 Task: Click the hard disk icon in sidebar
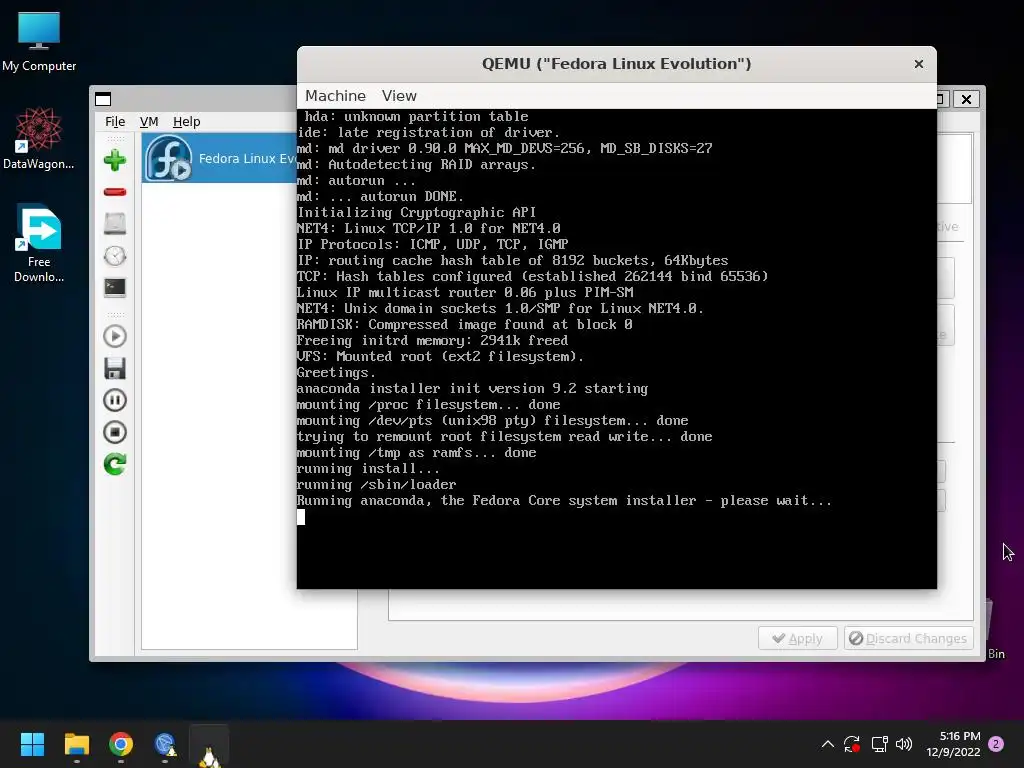(x=115, y=223)
